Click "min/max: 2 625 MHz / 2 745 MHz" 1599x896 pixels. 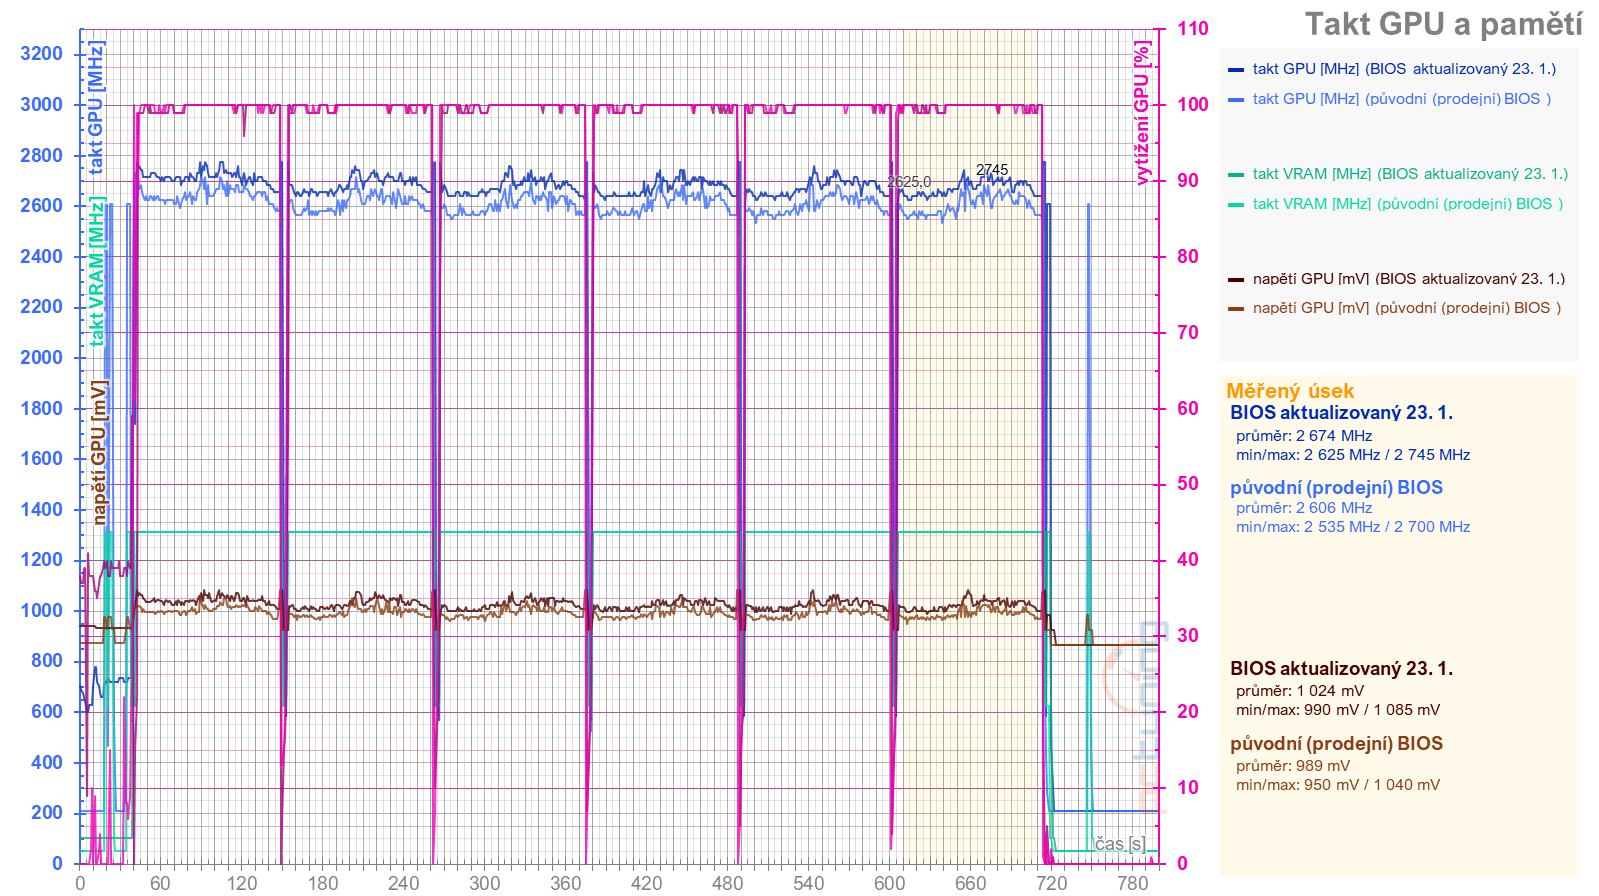click(1353, 455)
